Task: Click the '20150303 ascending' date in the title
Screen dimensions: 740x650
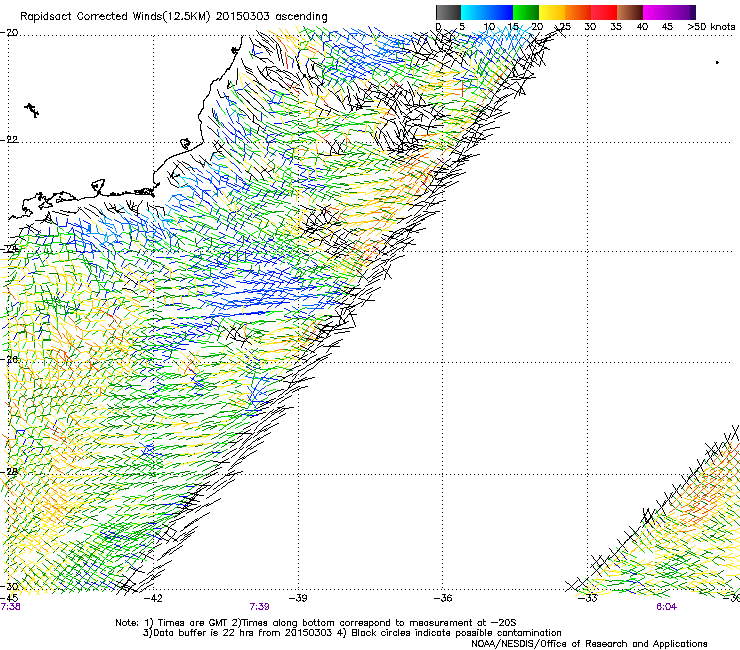Action: click(x=271, y=17)
